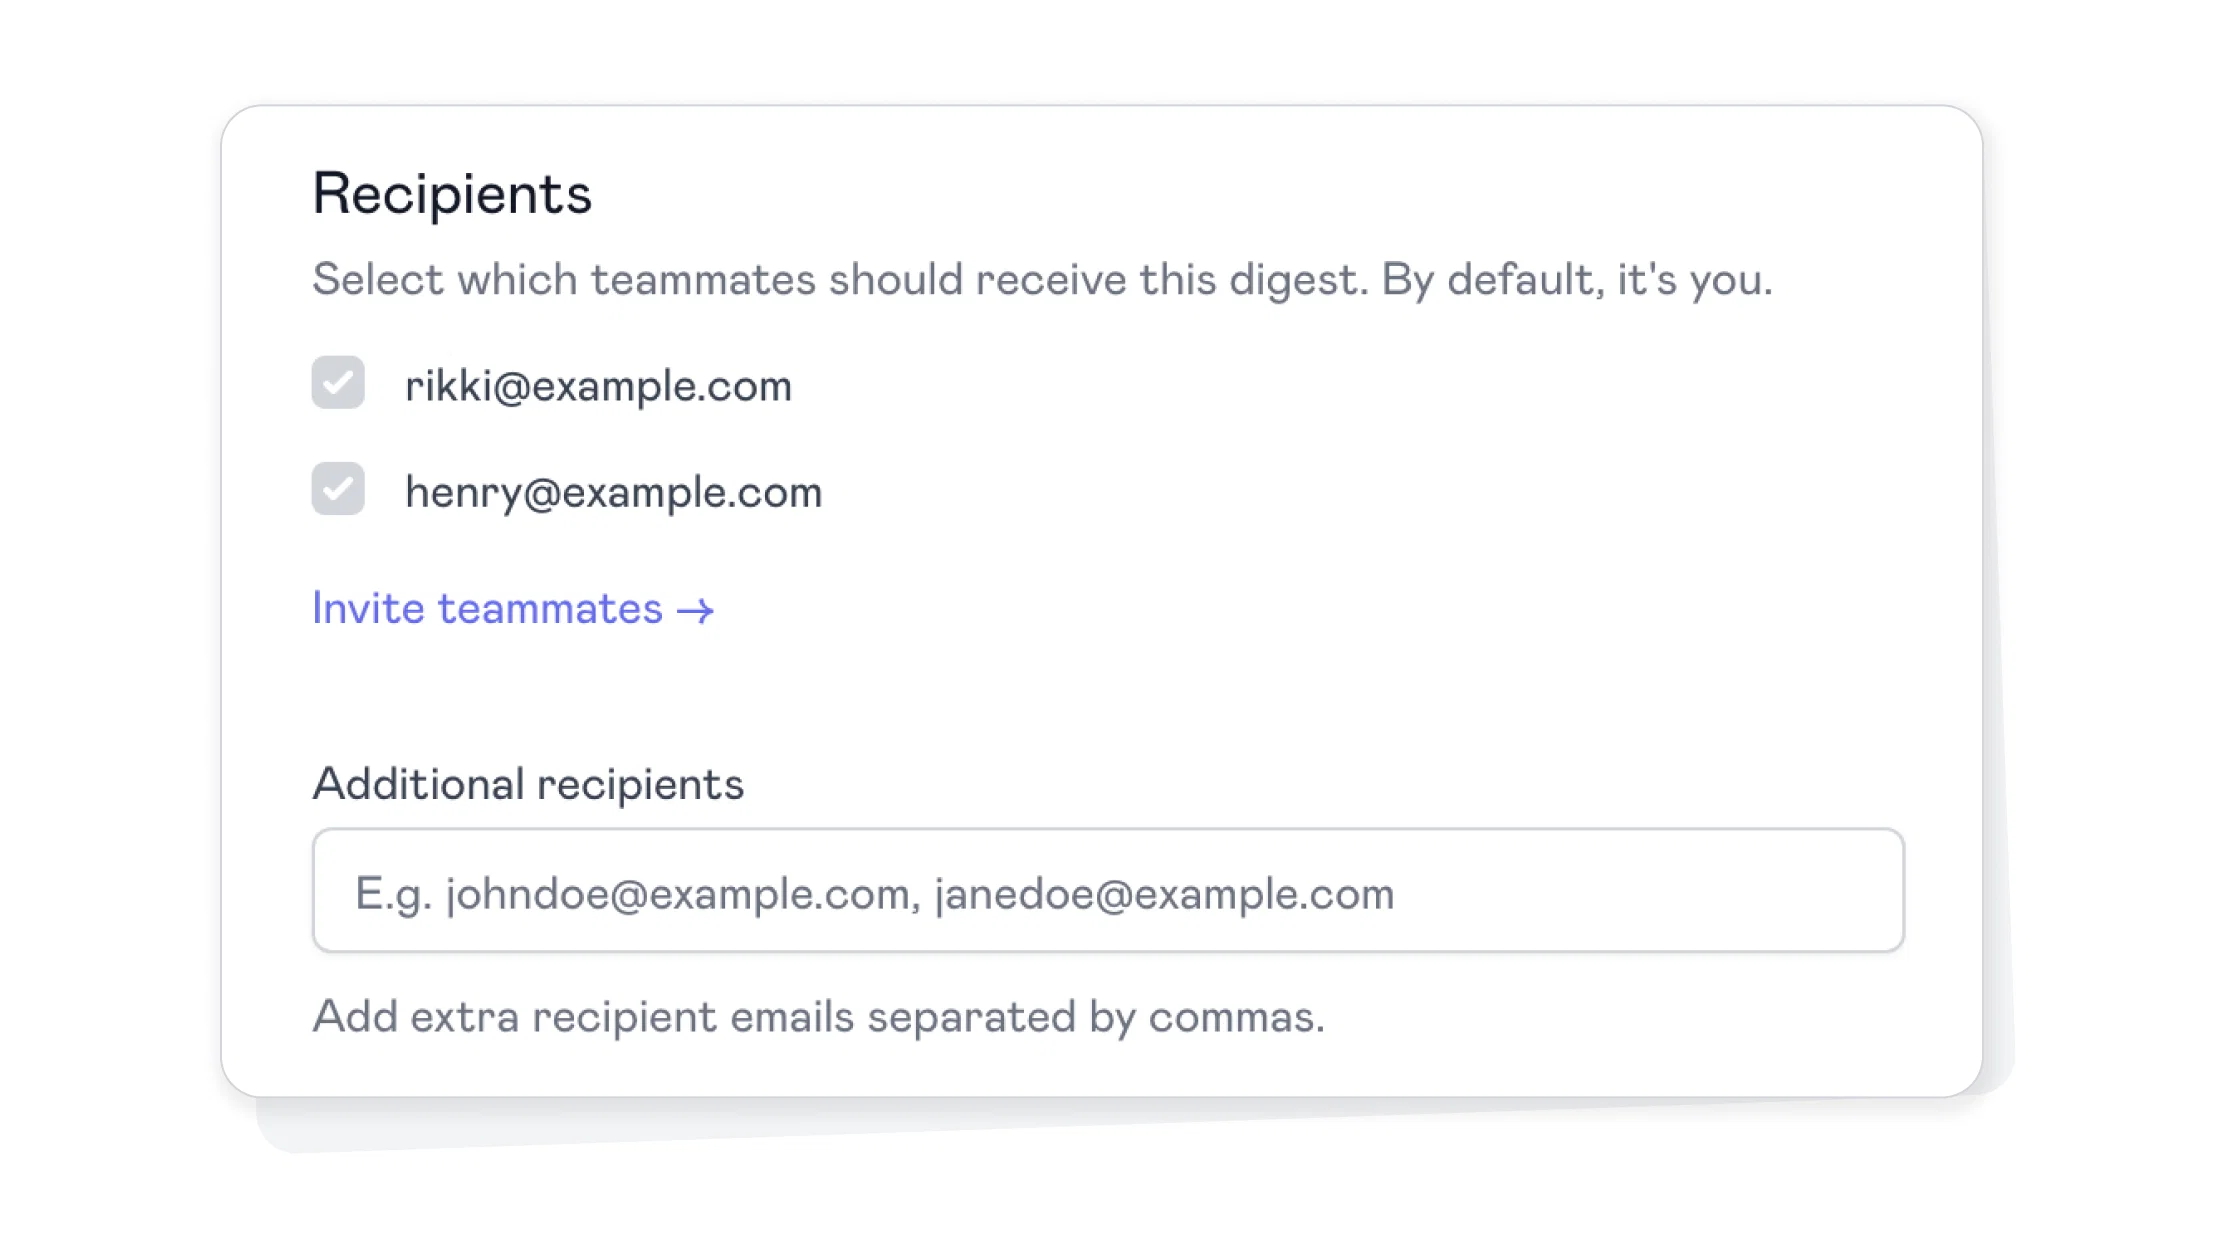The height and width of the screenshot is (1260, 2240).
Task: Click the word 'teammates' in the blue link
Action: (550, 608)
